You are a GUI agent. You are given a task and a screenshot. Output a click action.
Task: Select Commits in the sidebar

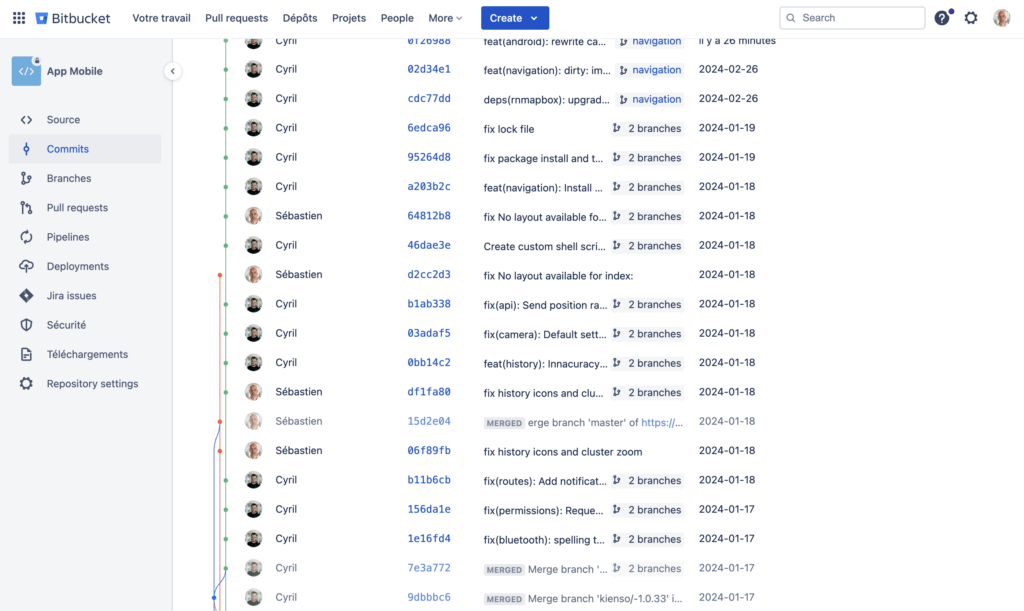pos(85,149)
